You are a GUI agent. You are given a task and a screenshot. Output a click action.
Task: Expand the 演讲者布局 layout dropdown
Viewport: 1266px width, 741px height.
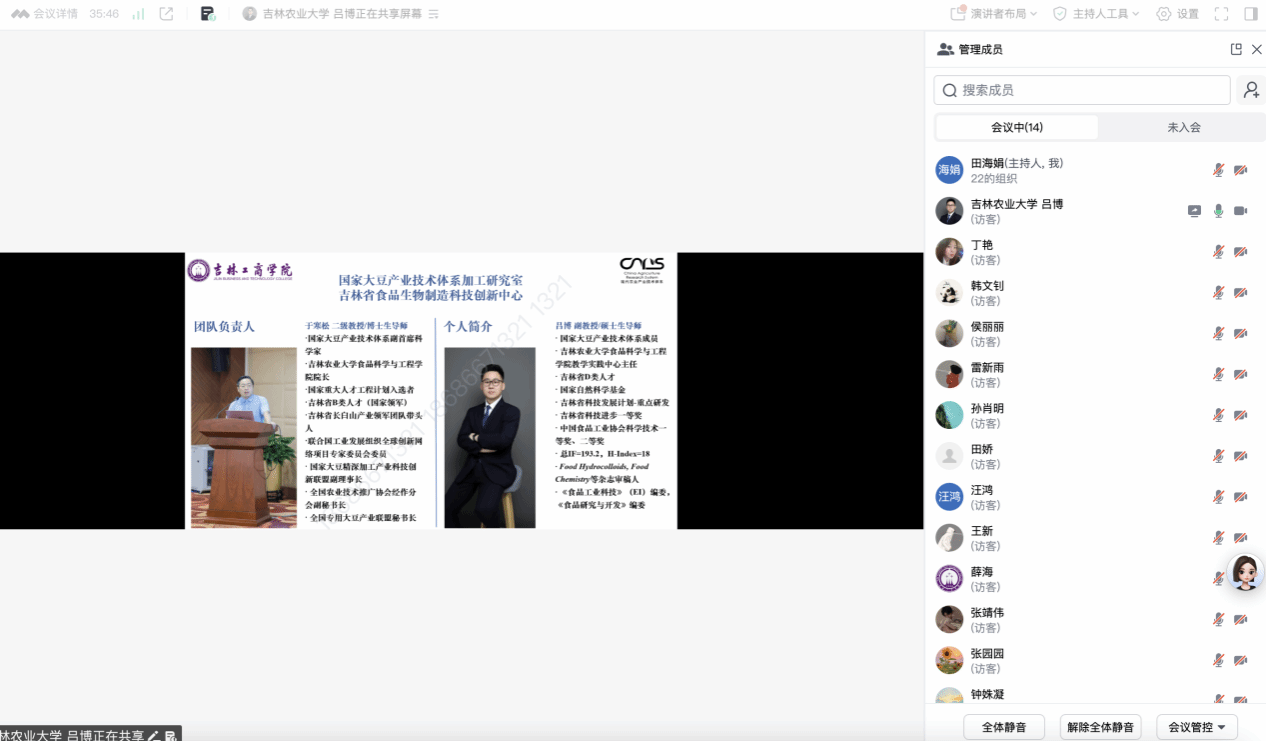(994, 14)
